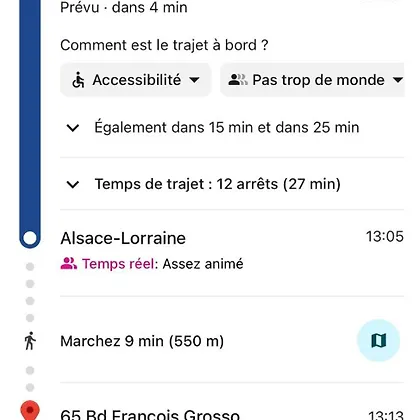Viewport: 420px width, 420px height.
Task: Open the walking map preview button
Action: click(x=378, y=340)
